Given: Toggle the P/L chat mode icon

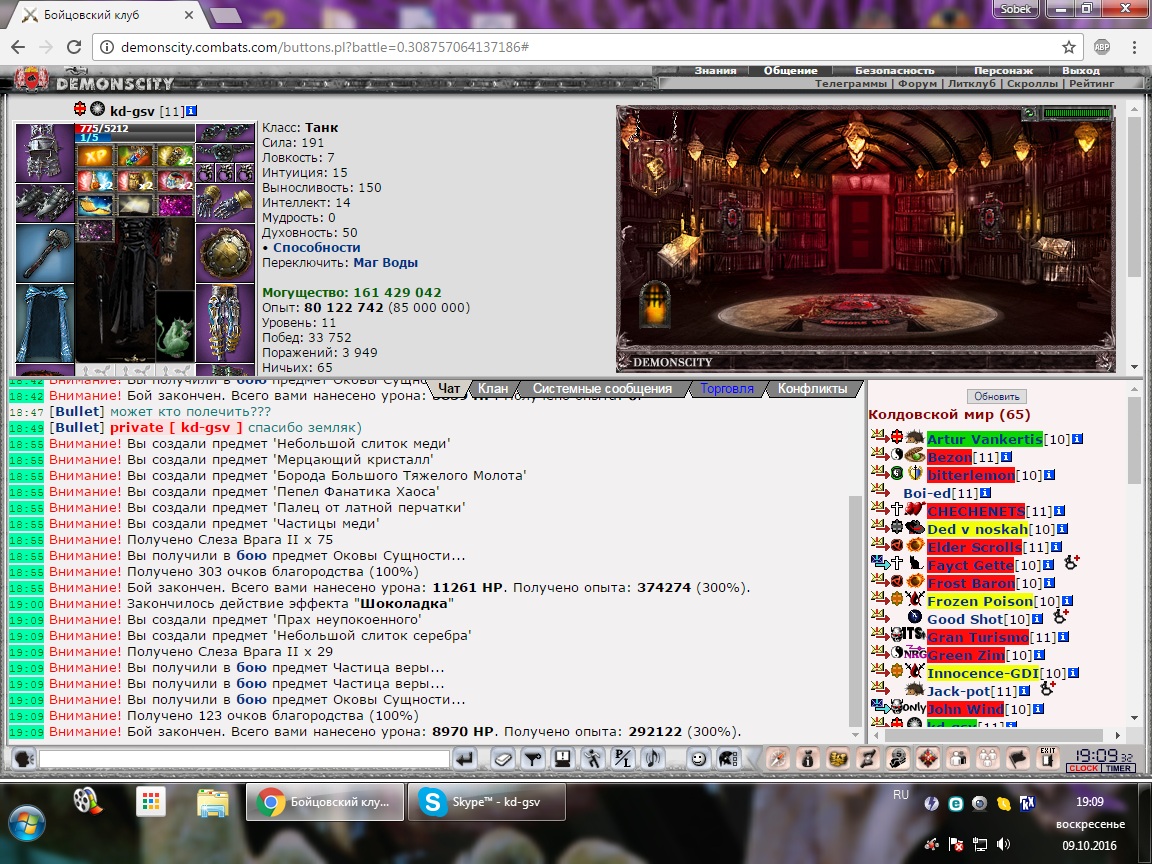Looking at the screenshot, I should 622,758.
